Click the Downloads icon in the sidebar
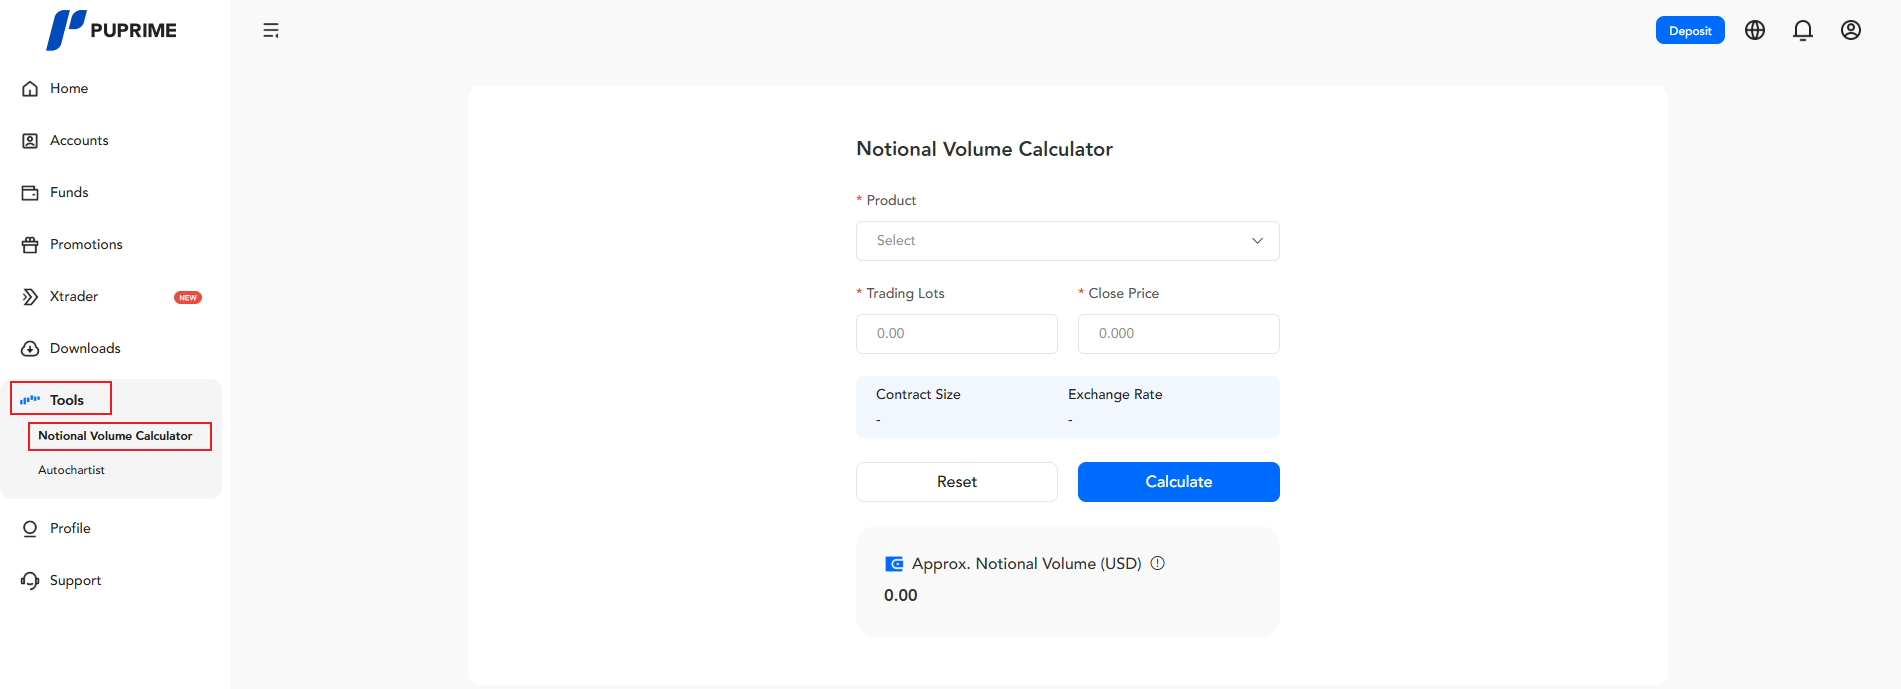Viewport: 1901px width, 689px height. coord(30,349)
